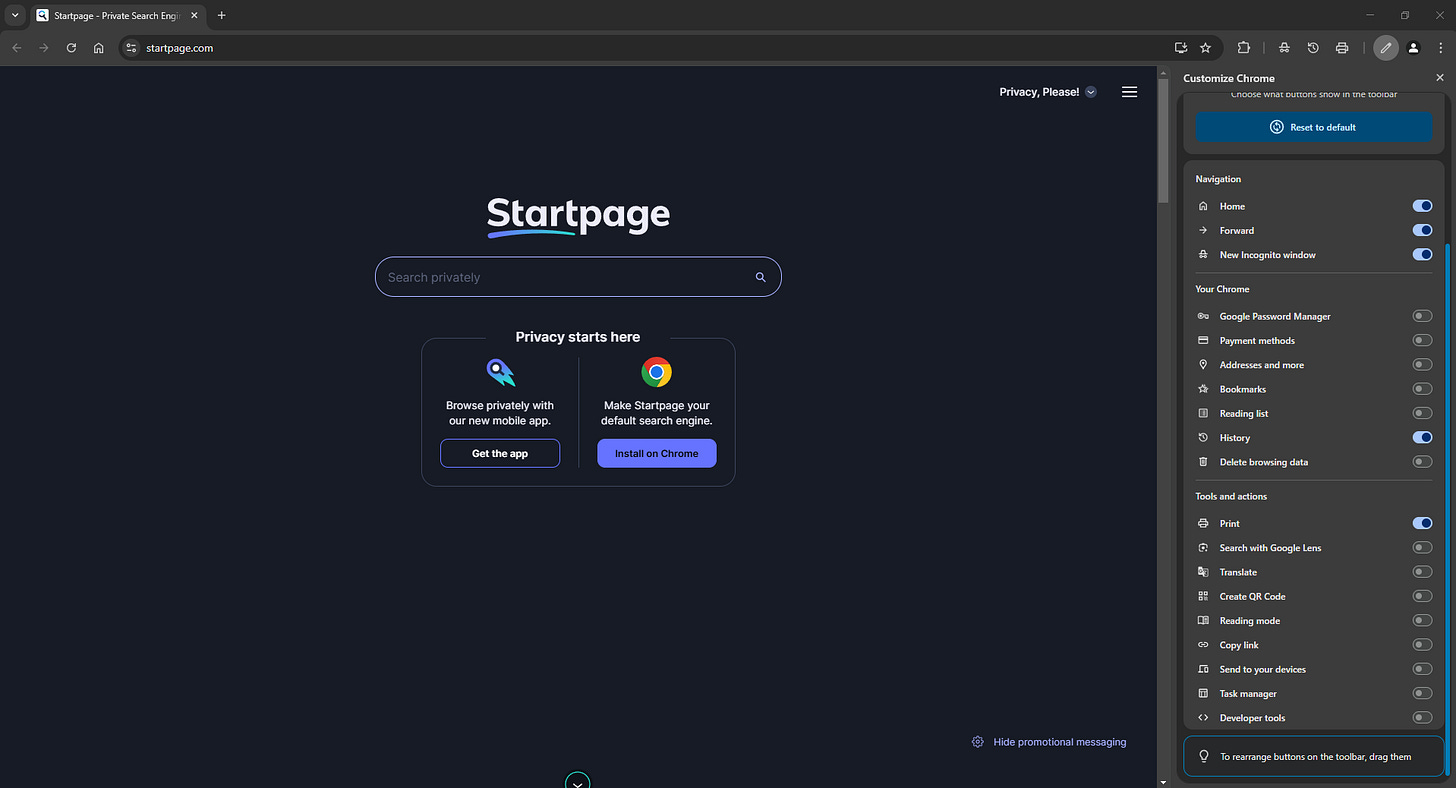1456x788 pixels.
Task: Click Reset to default button
Action: coord(1314,127)
